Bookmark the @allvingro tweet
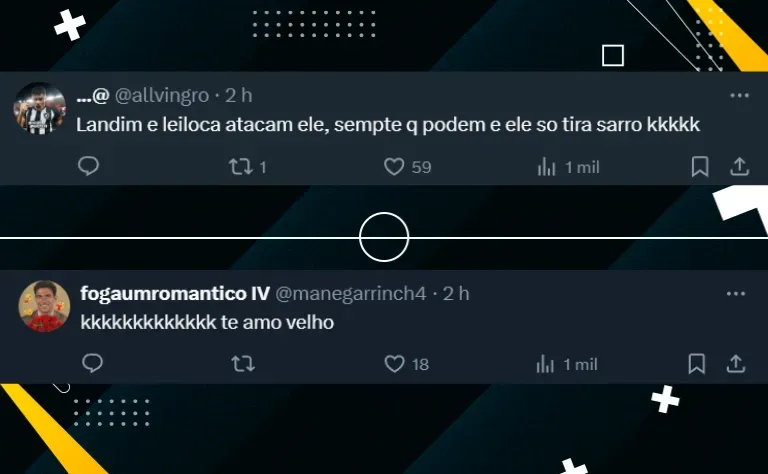 (700, 166)
